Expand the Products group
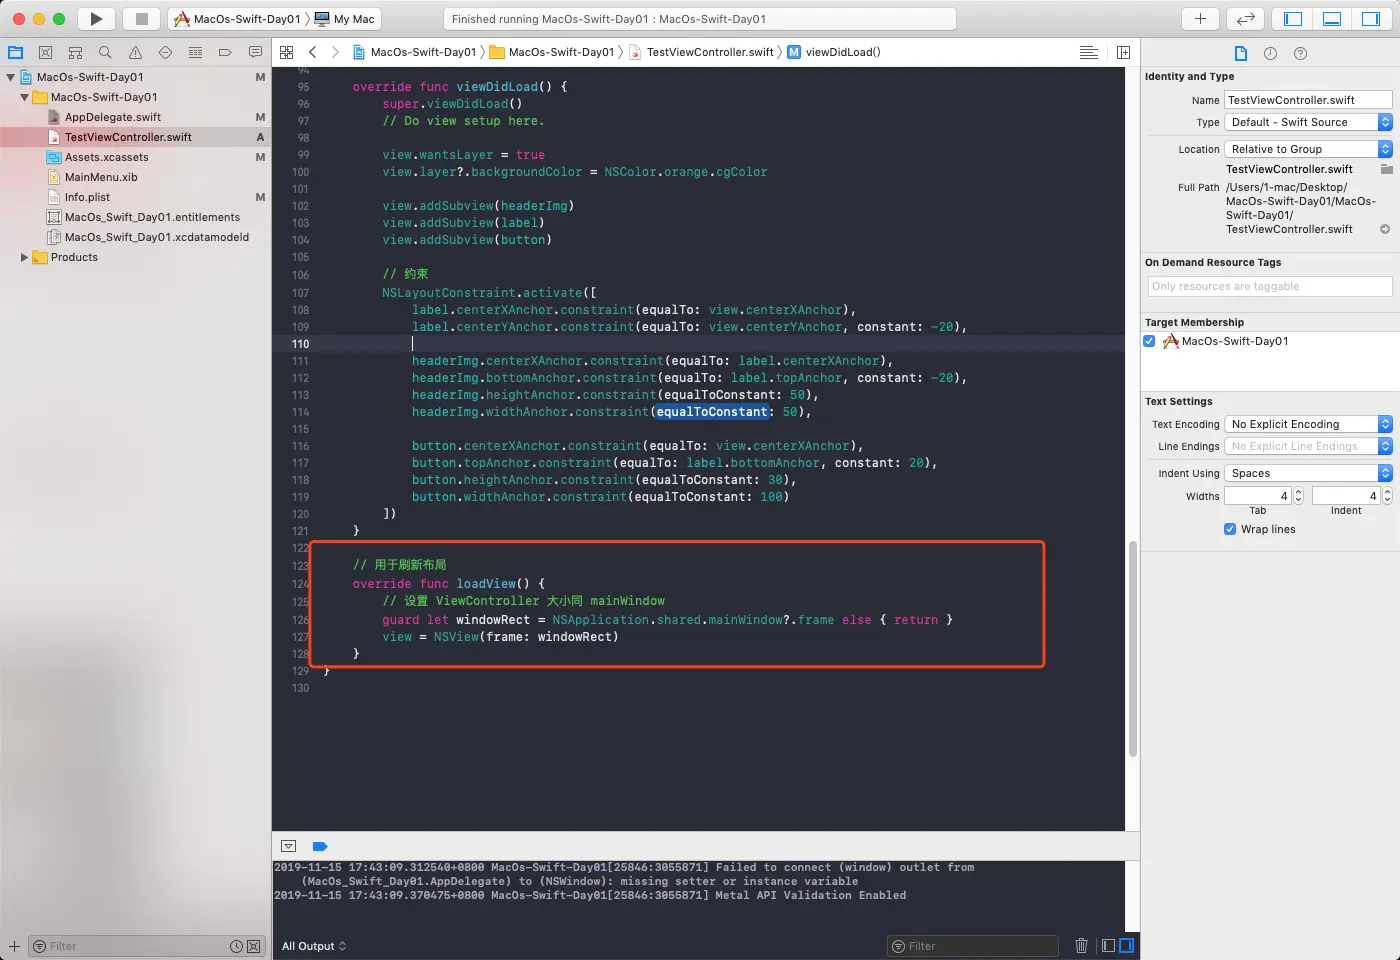1400x960 pixels. [25, 257]
